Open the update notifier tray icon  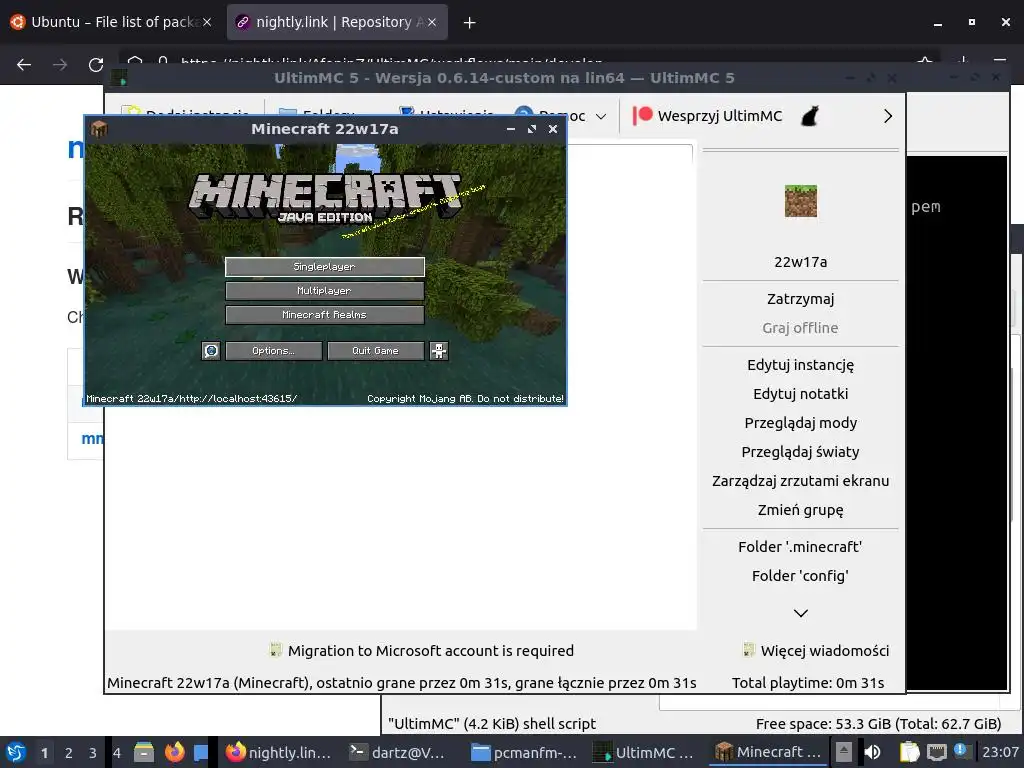coord(960,750)
